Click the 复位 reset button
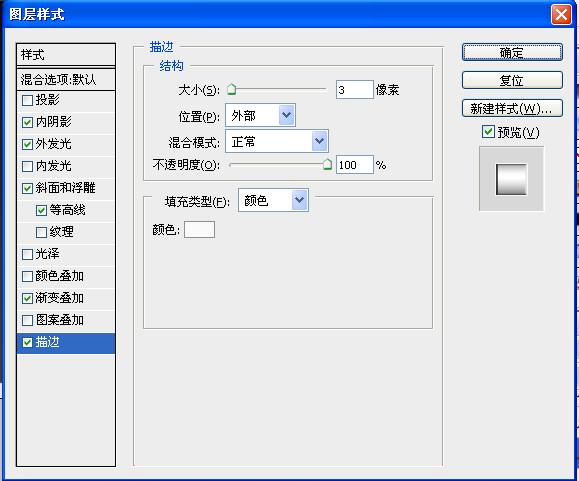The height and width of the screenshot is (481, 579). coord(512,80)
